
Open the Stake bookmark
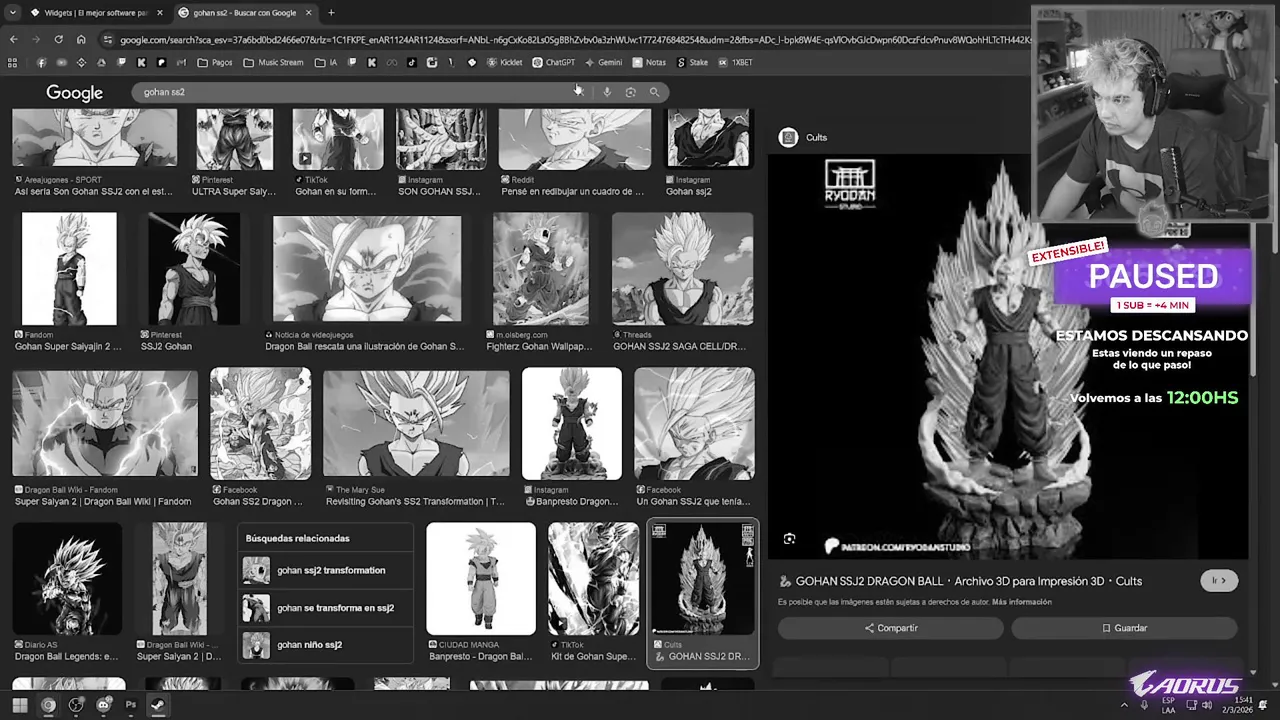[692, 62]
